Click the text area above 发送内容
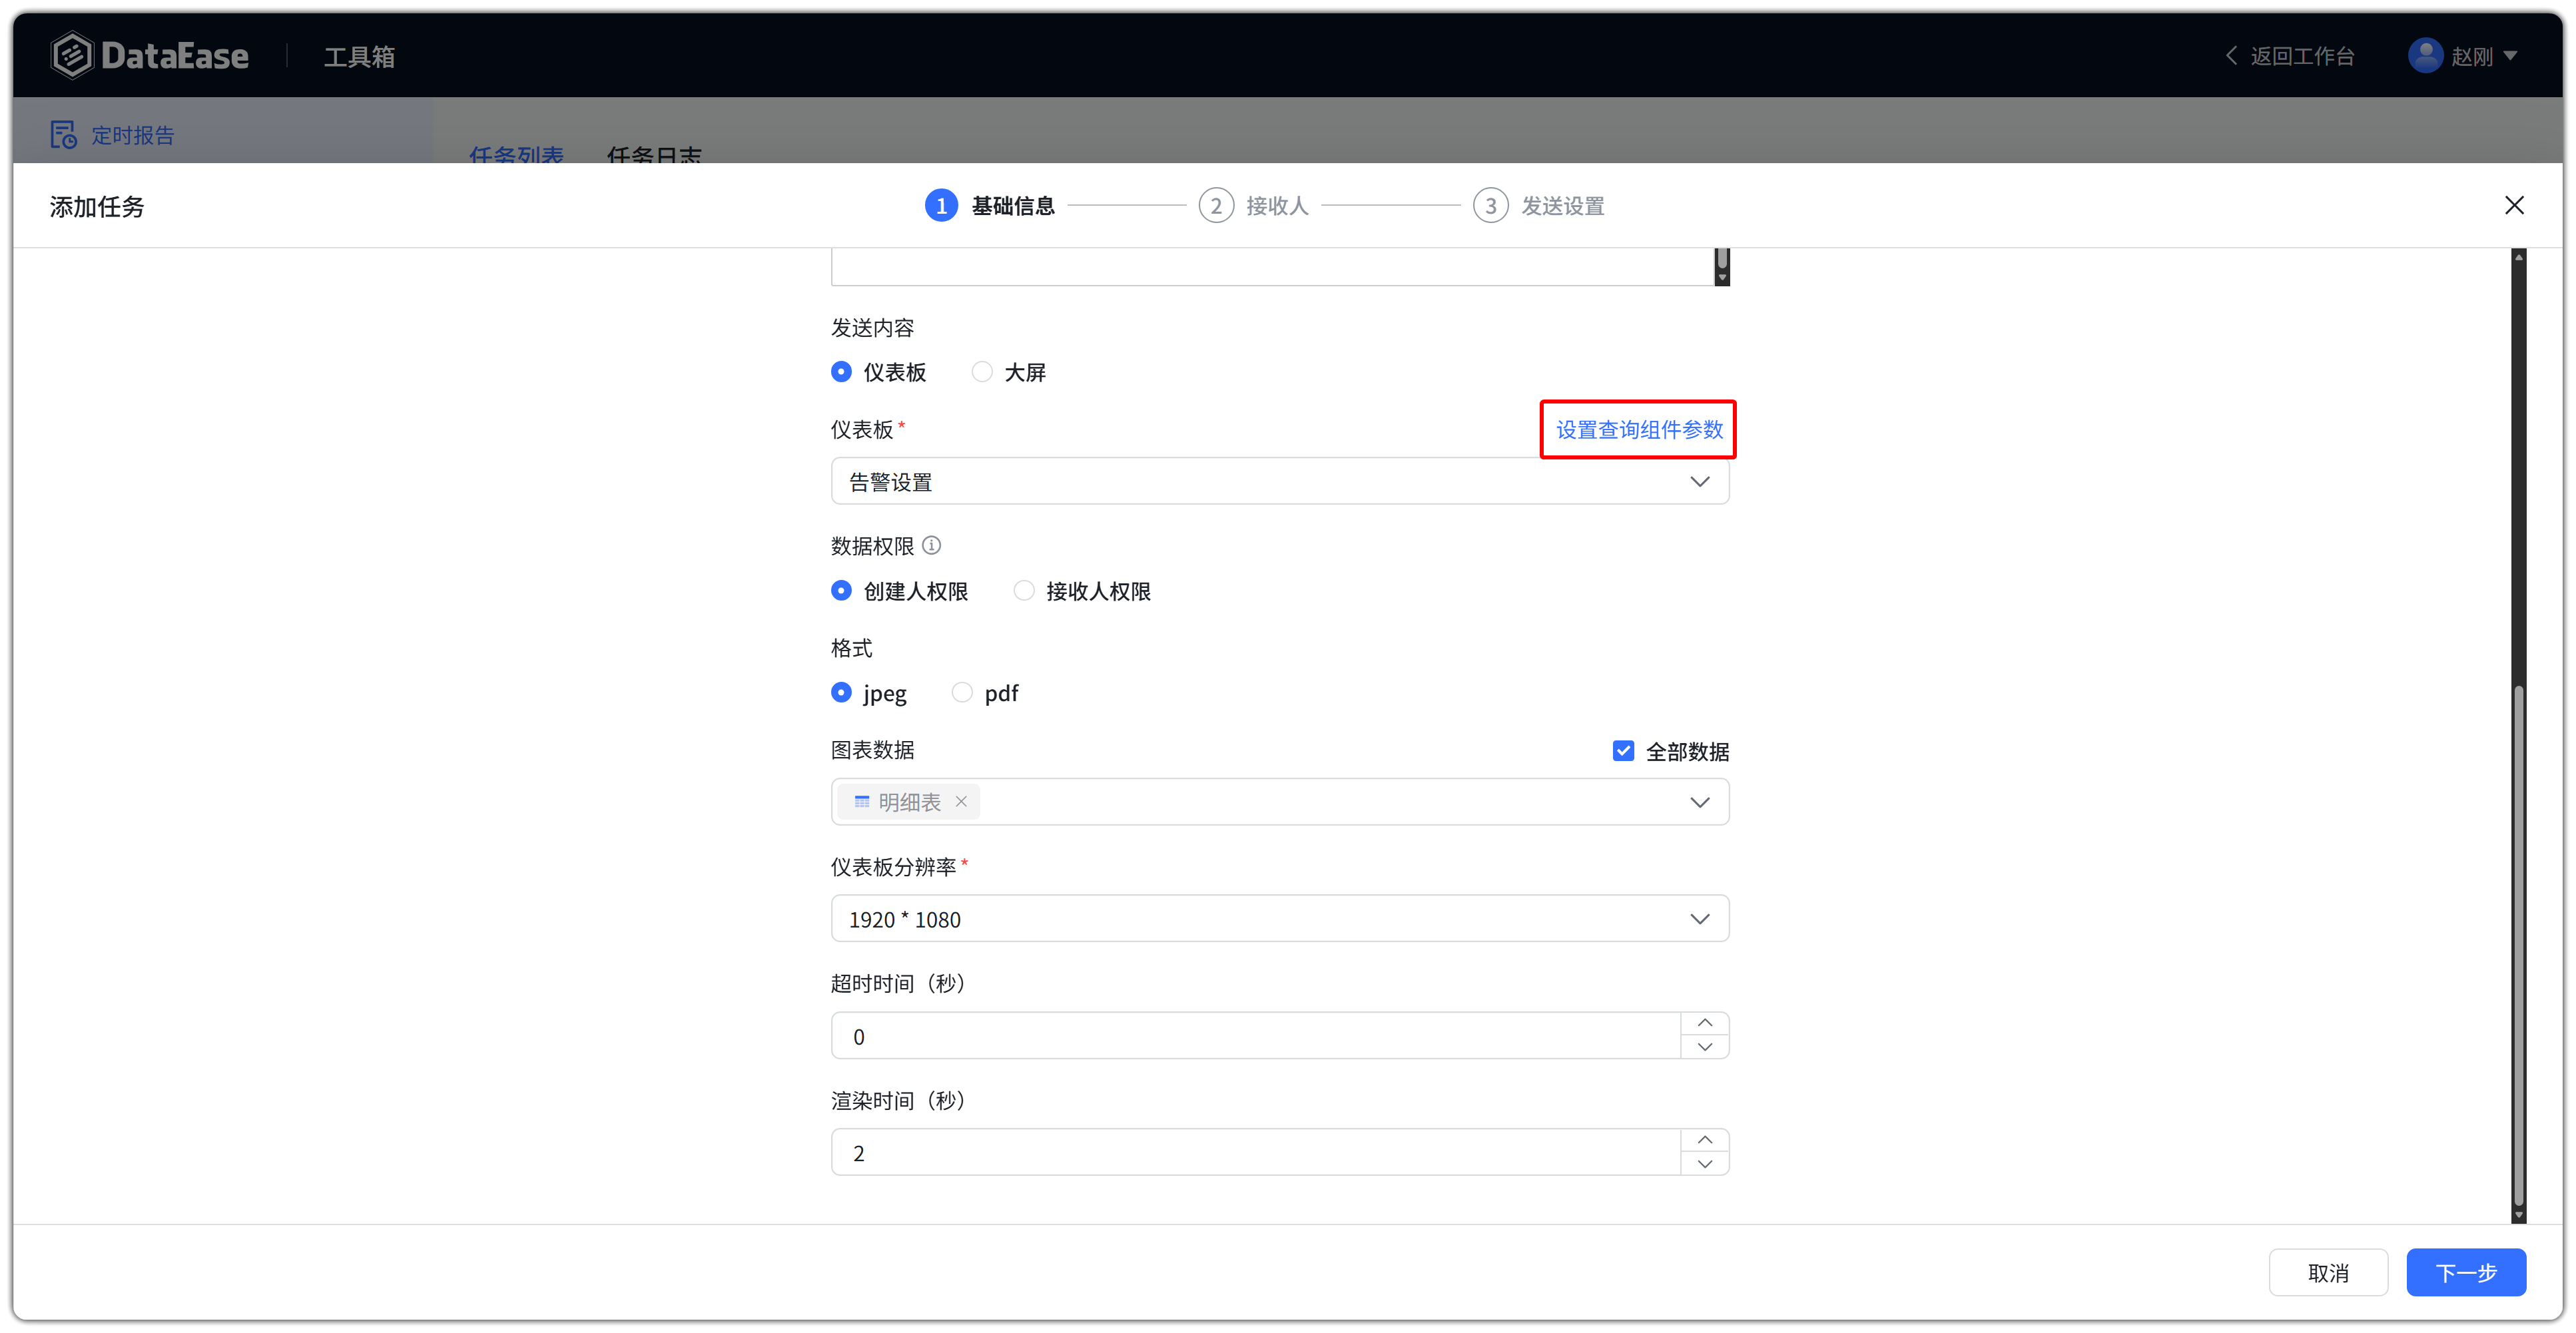 coord(1272,266)
